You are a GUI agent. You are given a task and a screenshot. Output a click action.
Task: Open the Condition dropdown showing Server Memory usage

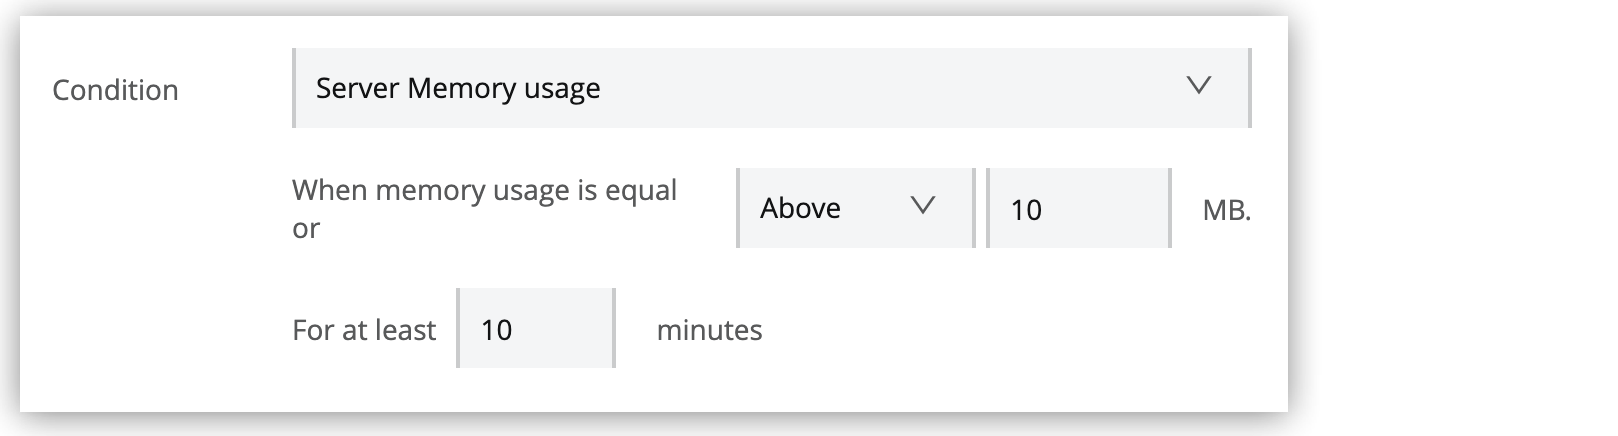pyautogui.click(x=770, y=88)
